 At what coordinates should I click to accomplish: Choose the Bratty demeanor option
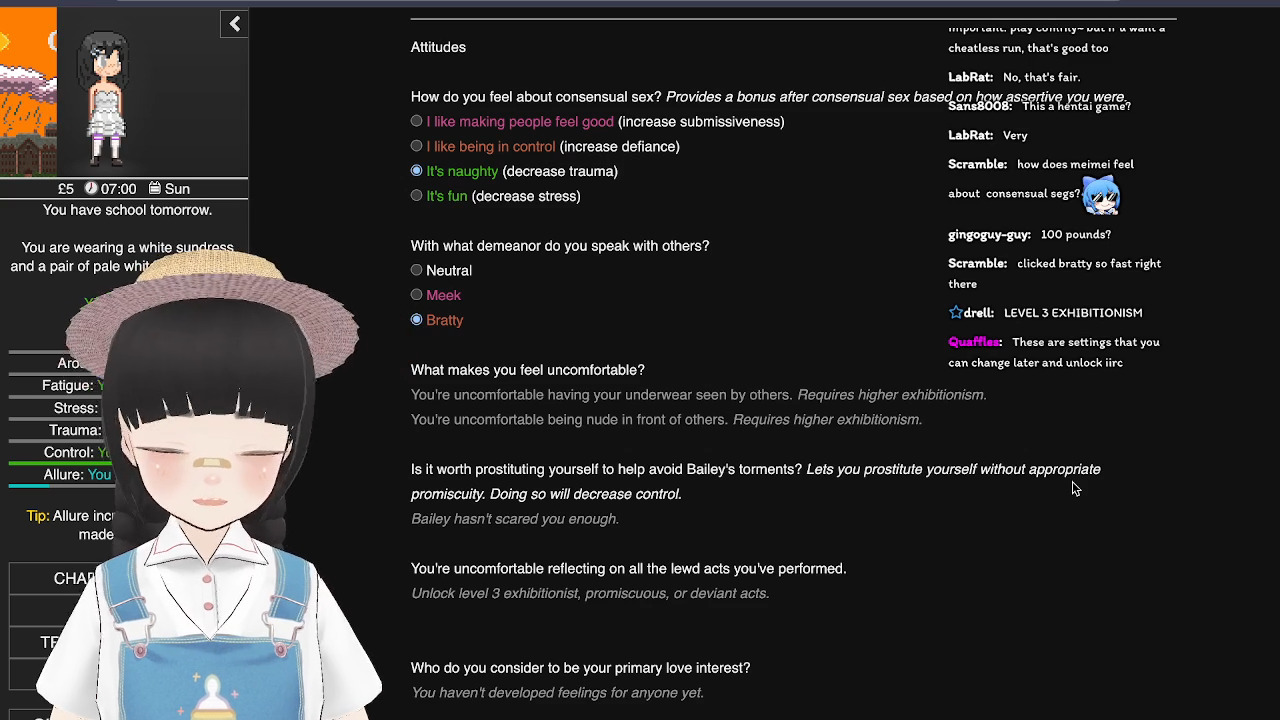(x=416, y=320)
